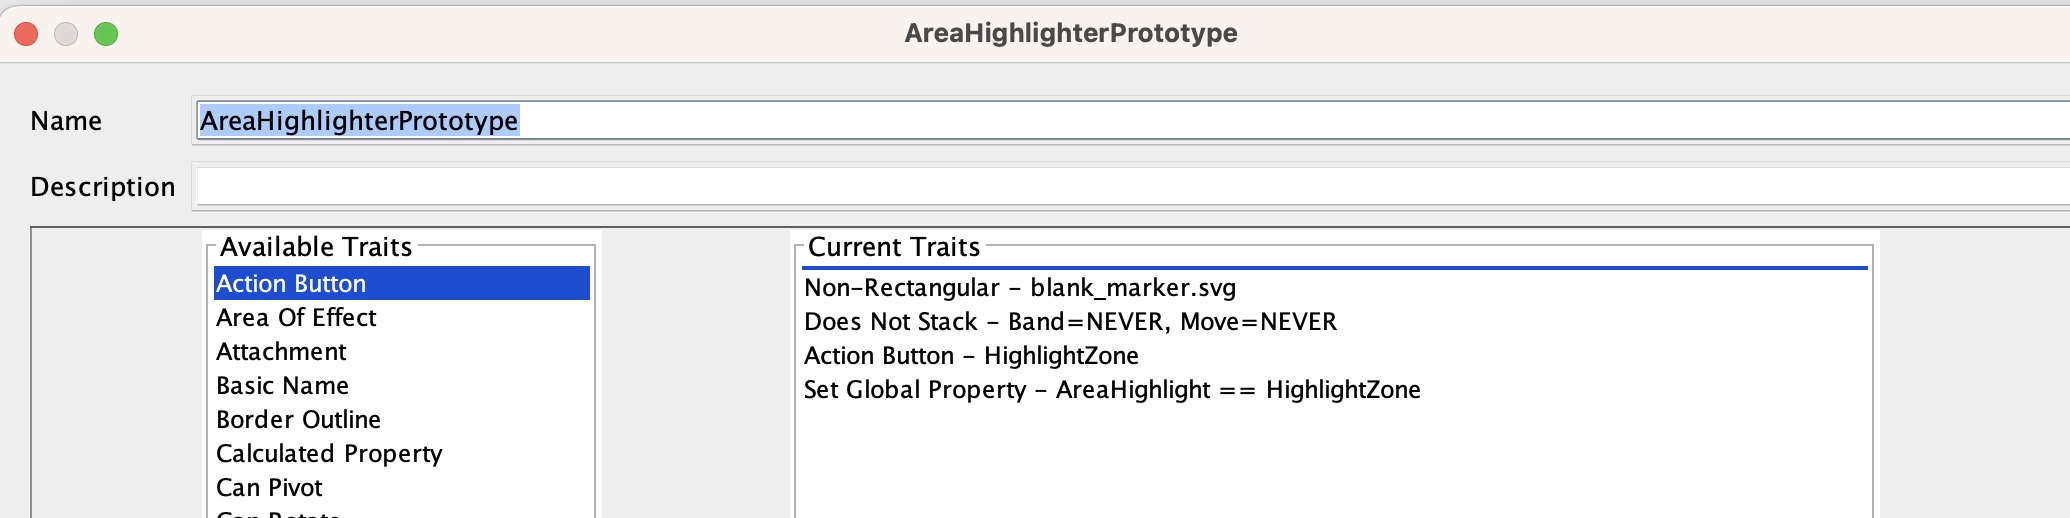Select Area Of Effect trait
The image size is (2070, 518).
(x=401, y=317)
